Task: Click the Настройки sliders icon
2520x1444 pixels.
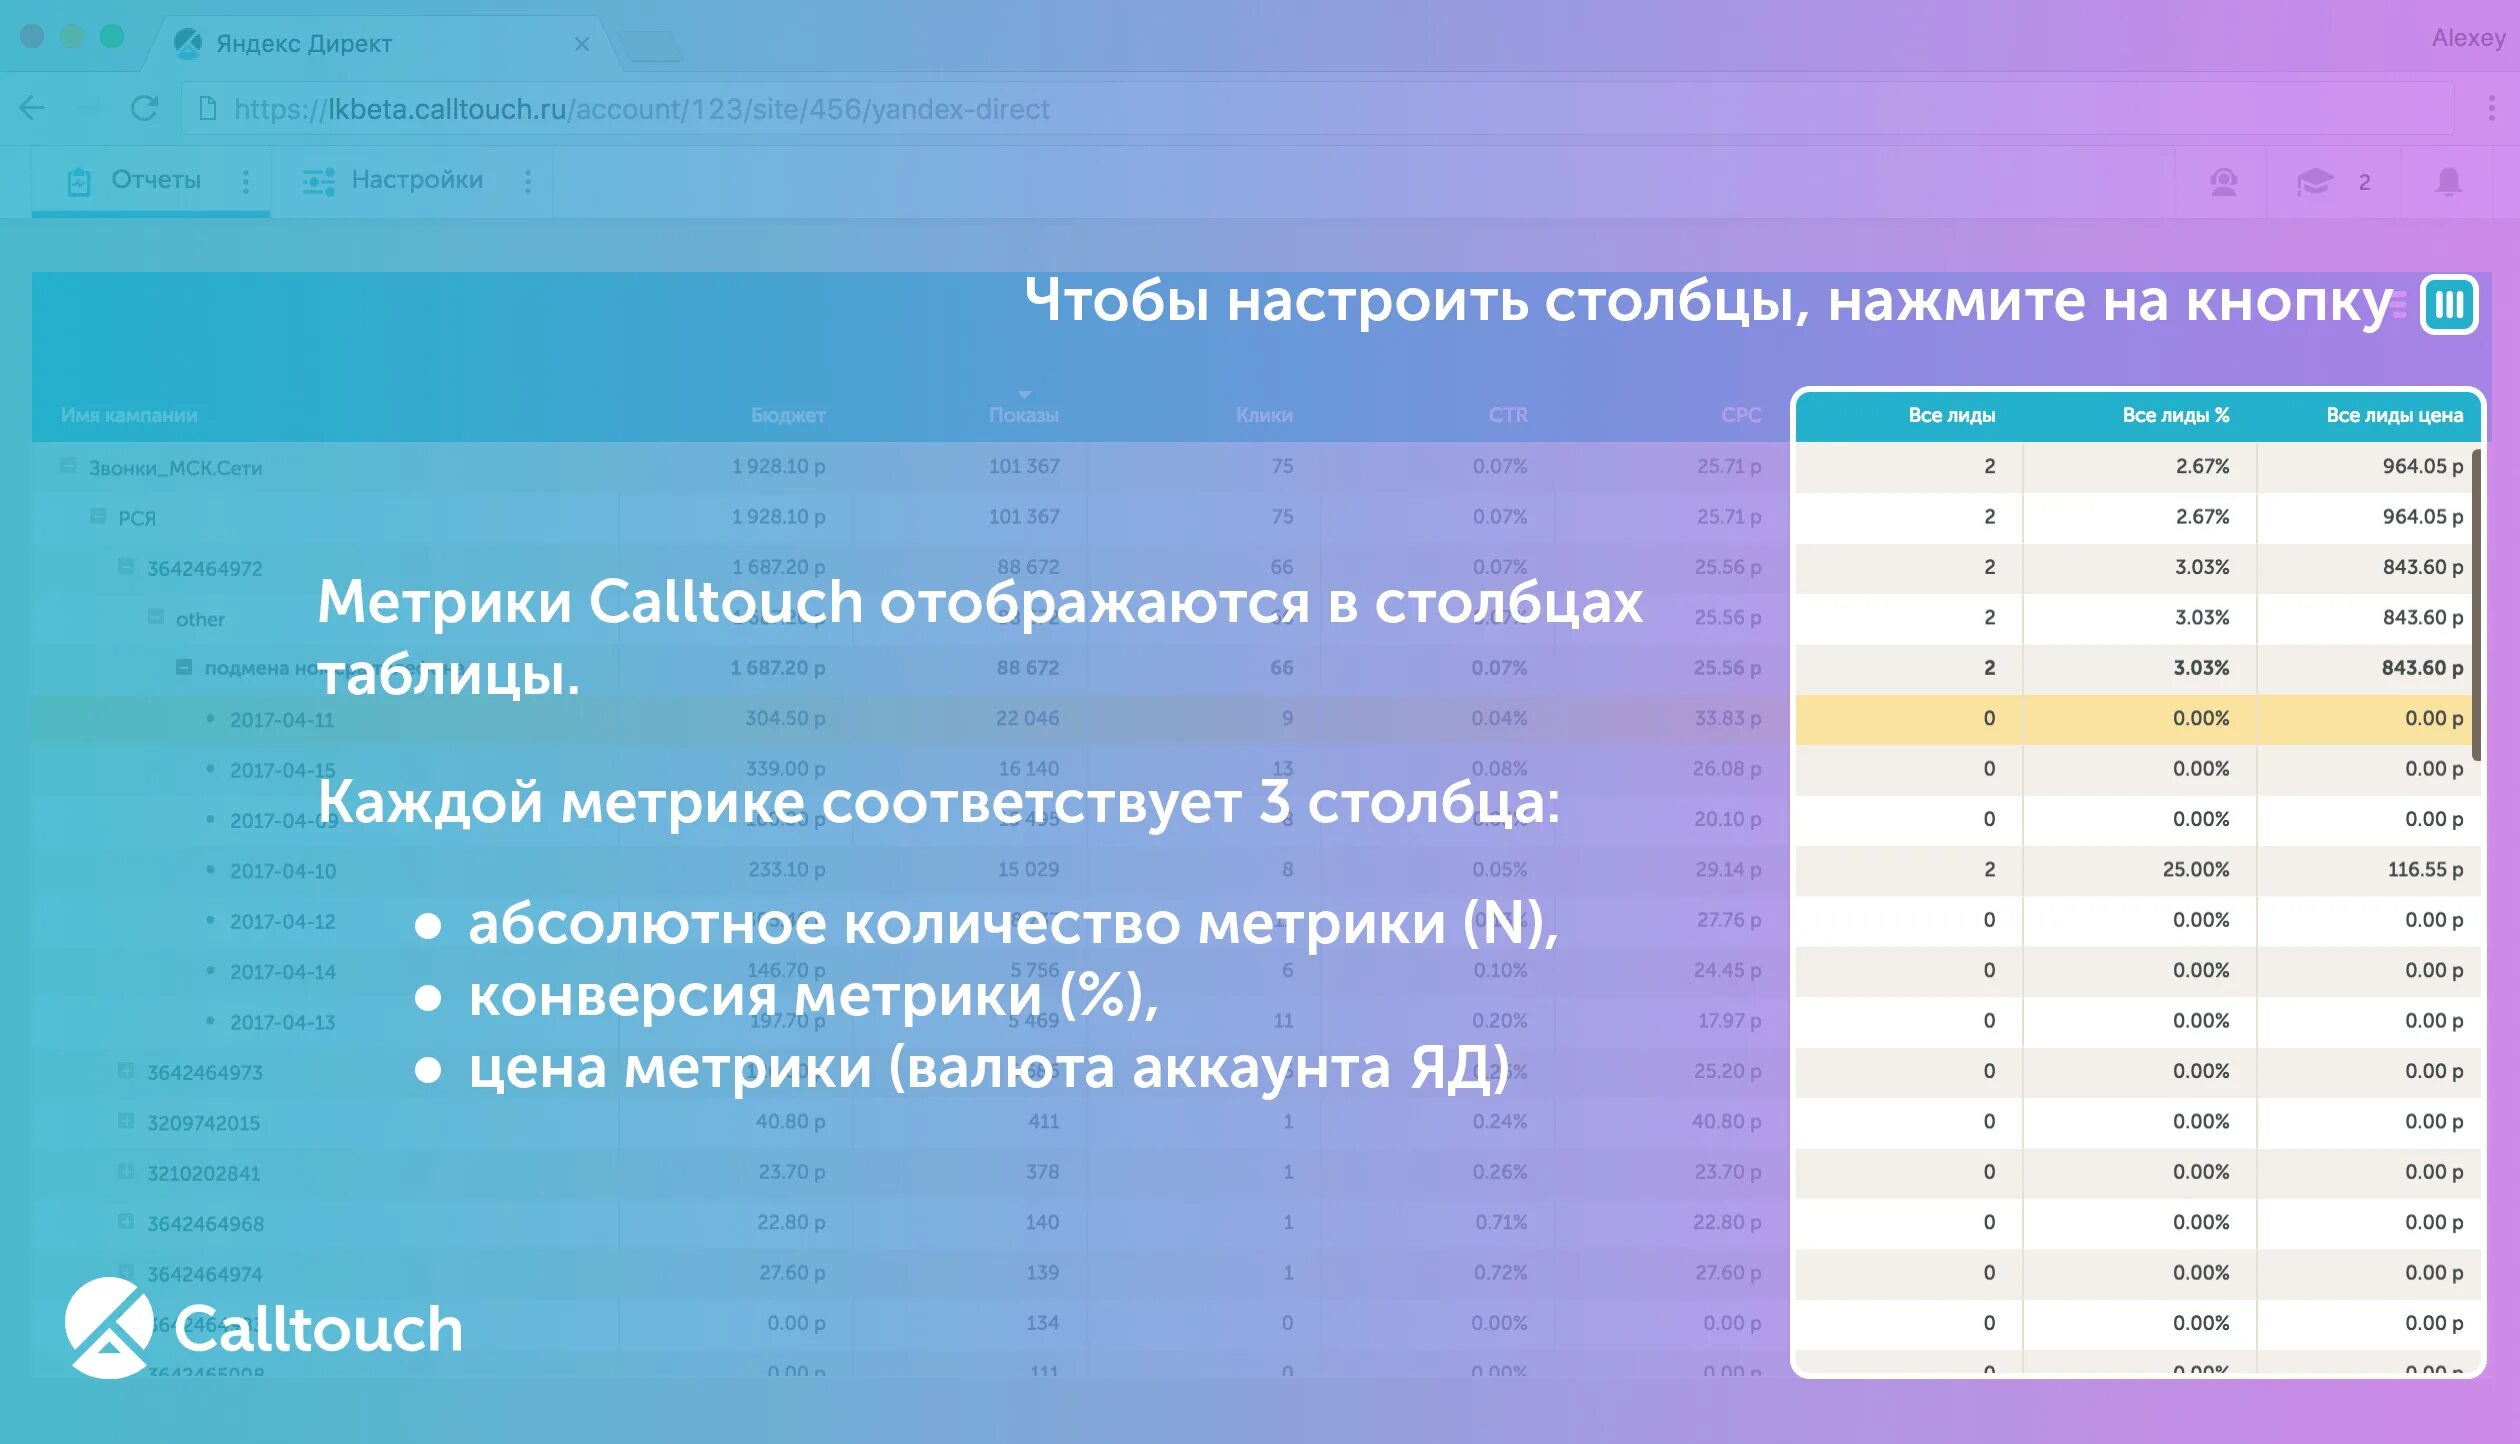Action: click(x=318, y=180)
